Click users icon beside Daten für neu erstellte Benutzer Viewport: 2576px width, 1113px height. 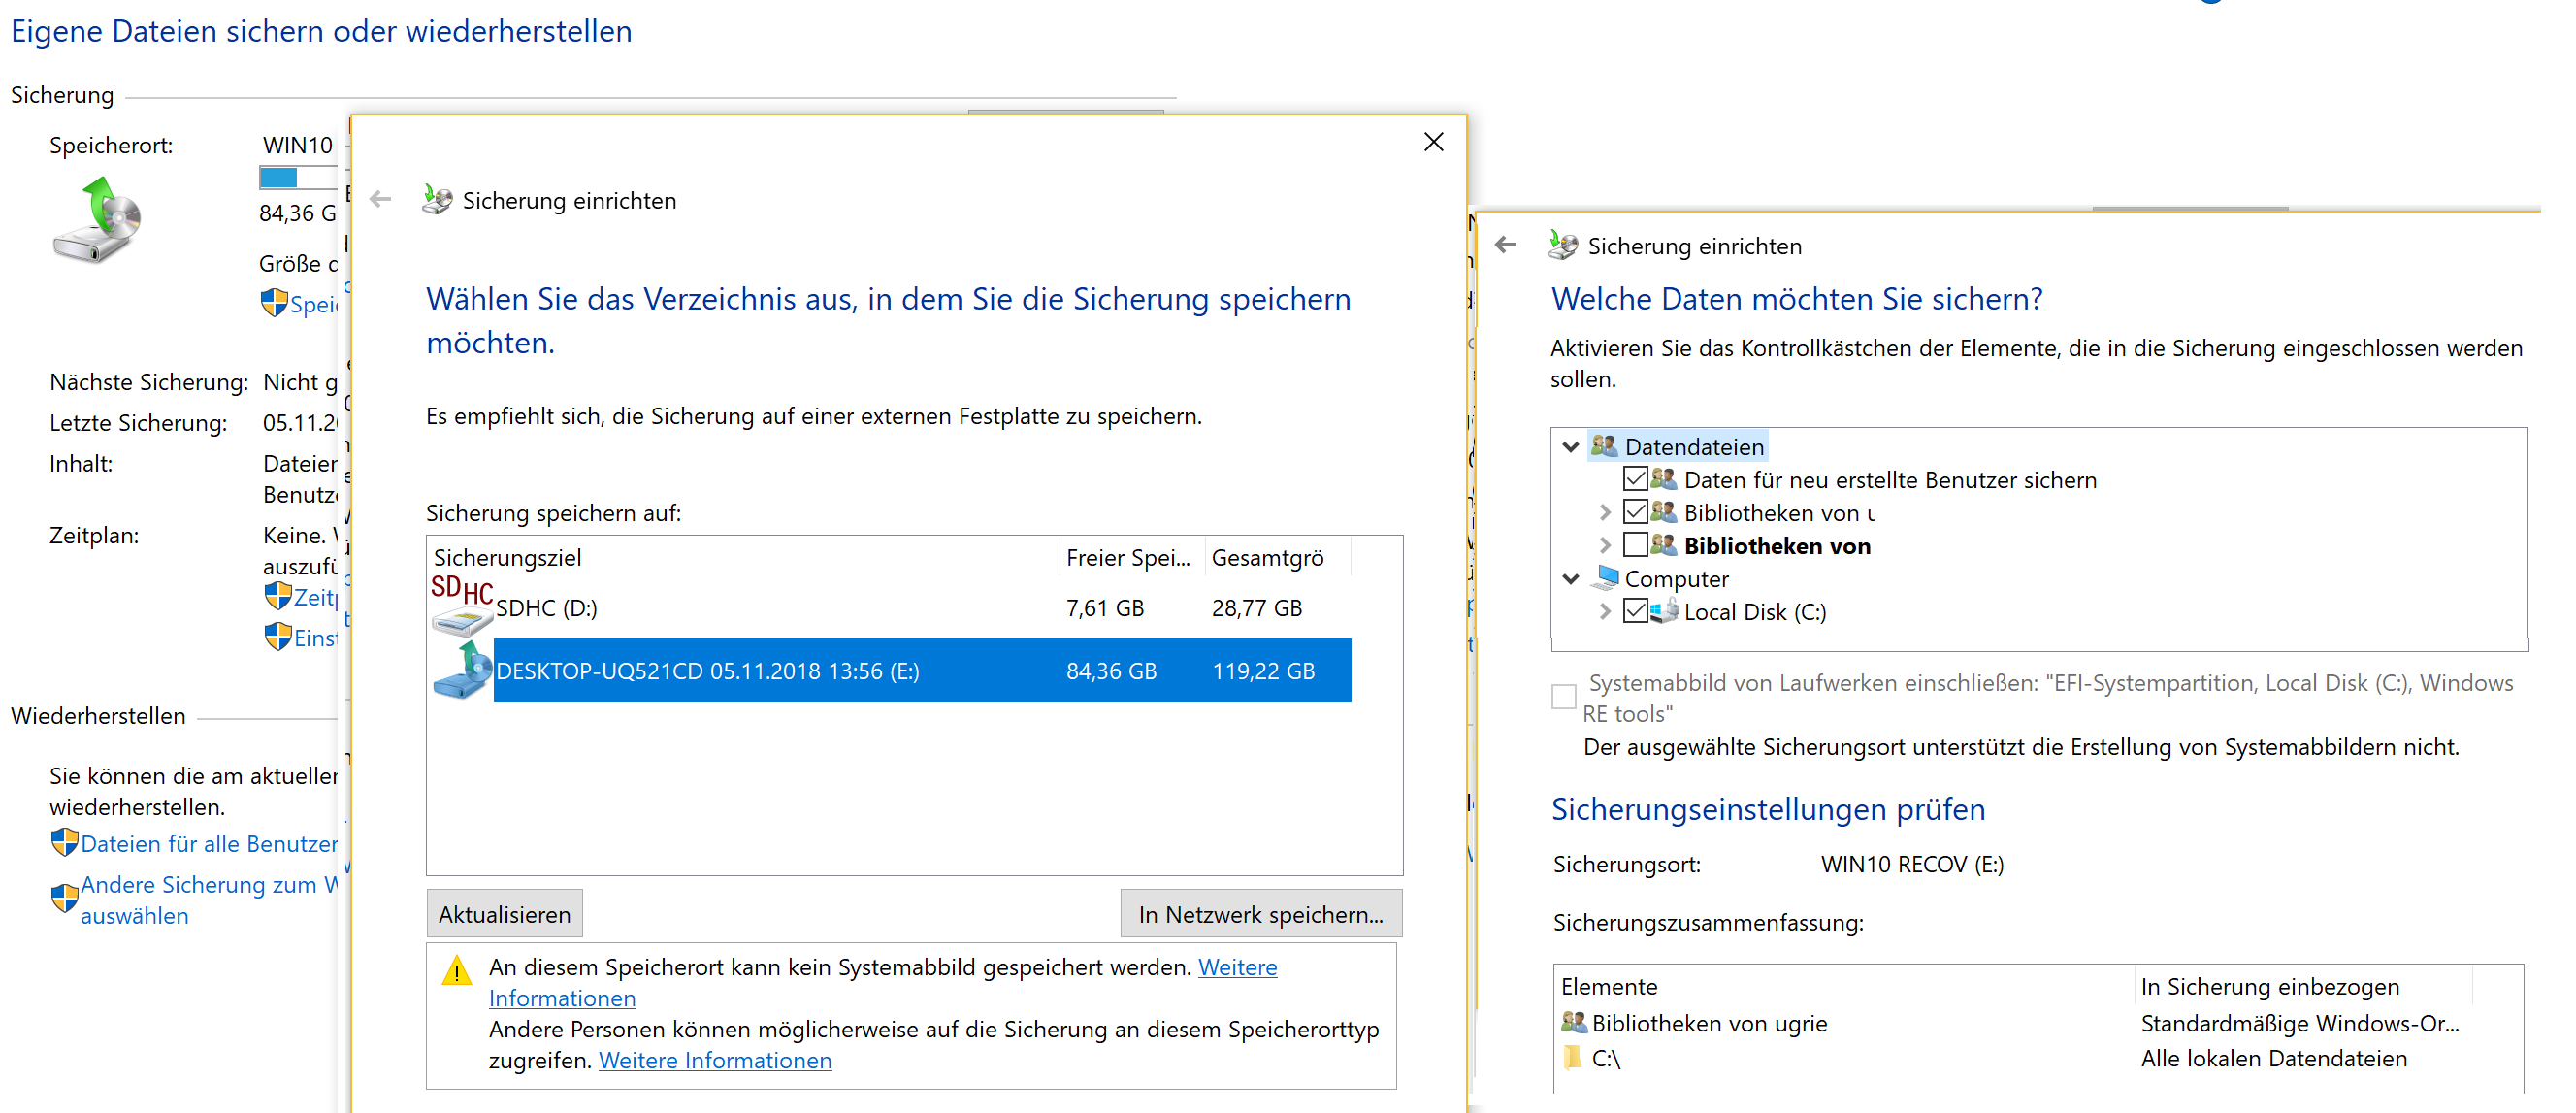click(x=1664, y=479)
